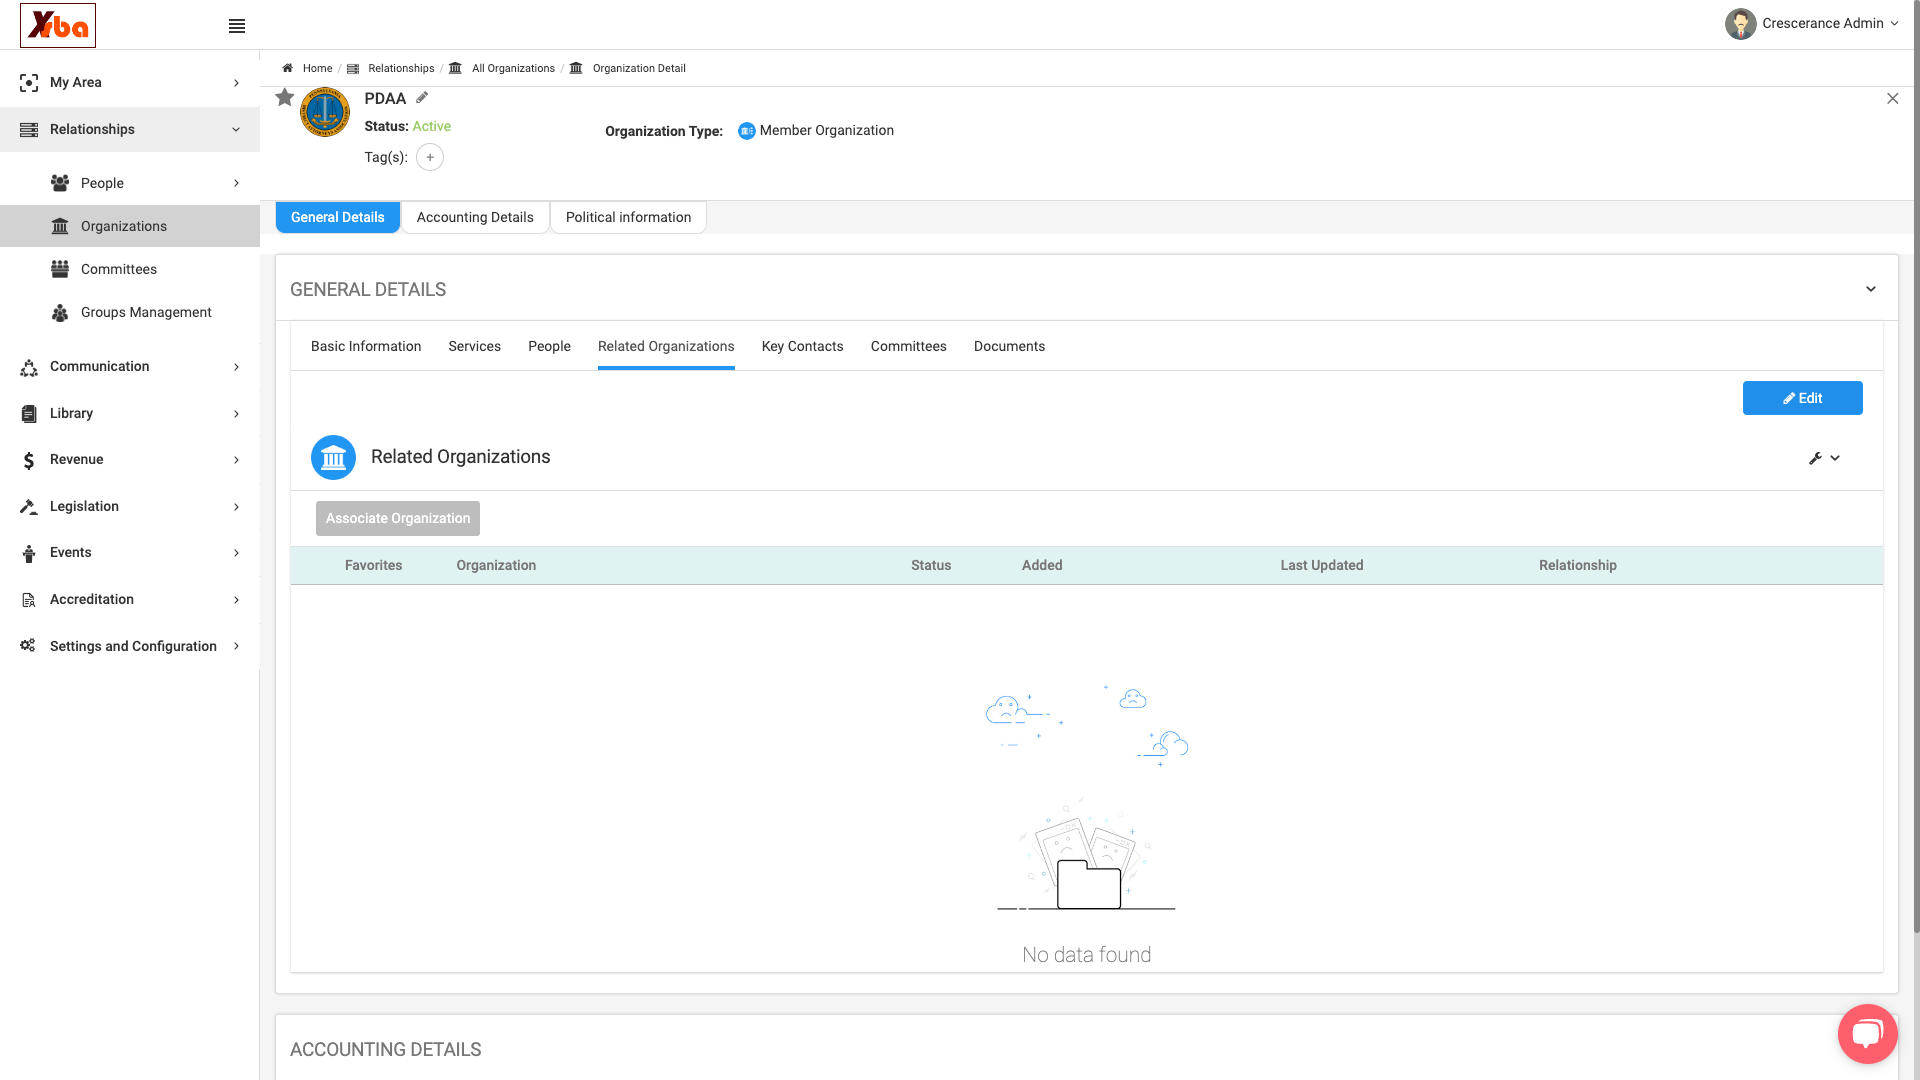
Task: Open the Key Contacts sub-tab
Action: (x=802, y=346)
